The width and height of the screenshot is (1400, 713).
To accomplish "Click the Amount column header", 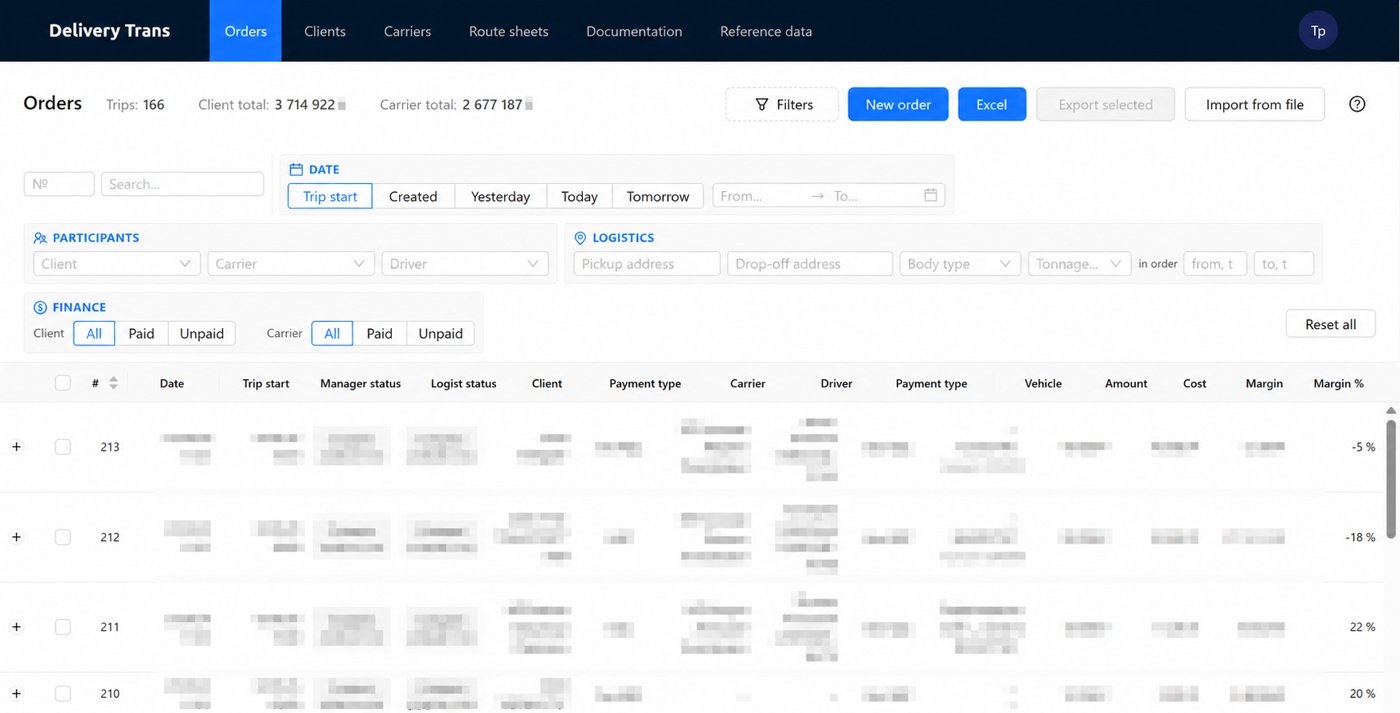I will (1126, 383).
